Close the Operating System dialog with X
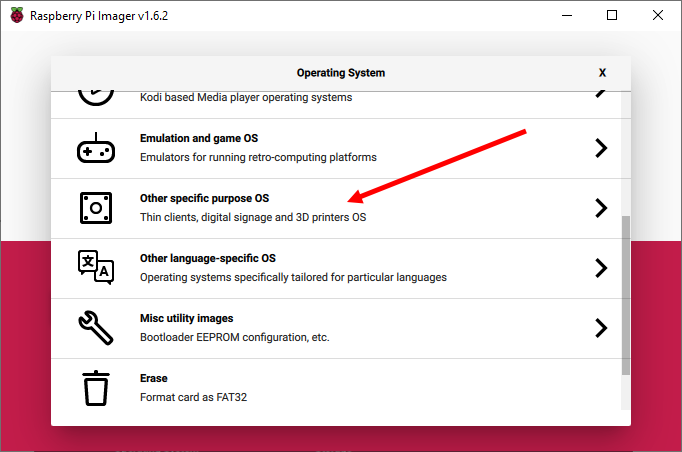Viewport: 682px width, 452px height. (x=602, y=73)
